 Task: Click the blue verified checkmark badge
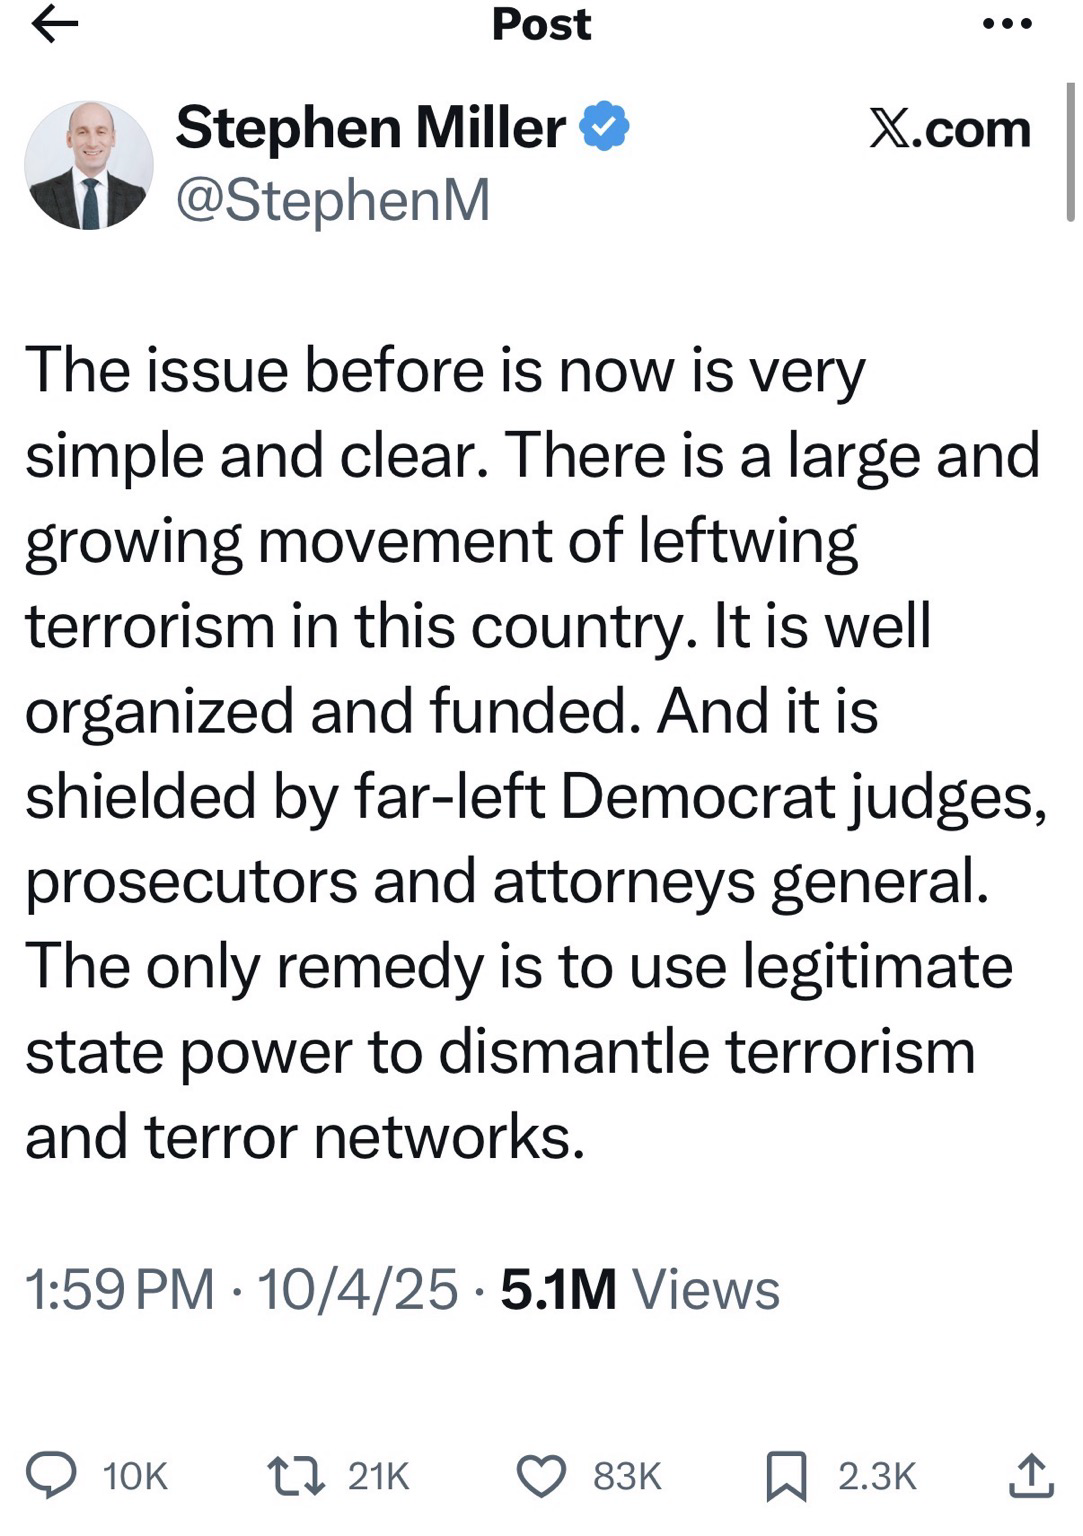(x=604, y=128)
